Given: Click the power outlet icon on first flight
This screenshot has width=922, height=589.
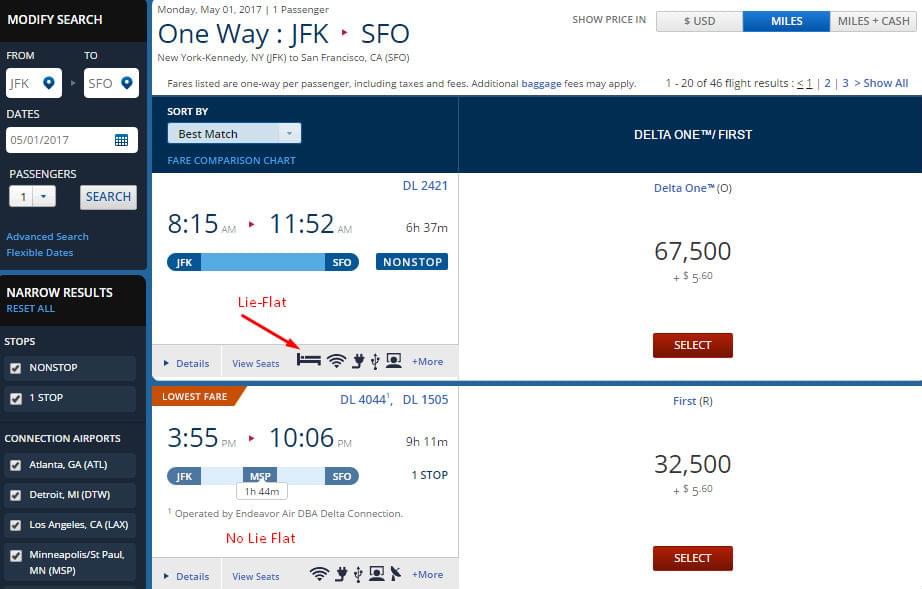Looking at the screenshot, I should tap(358, 361).
